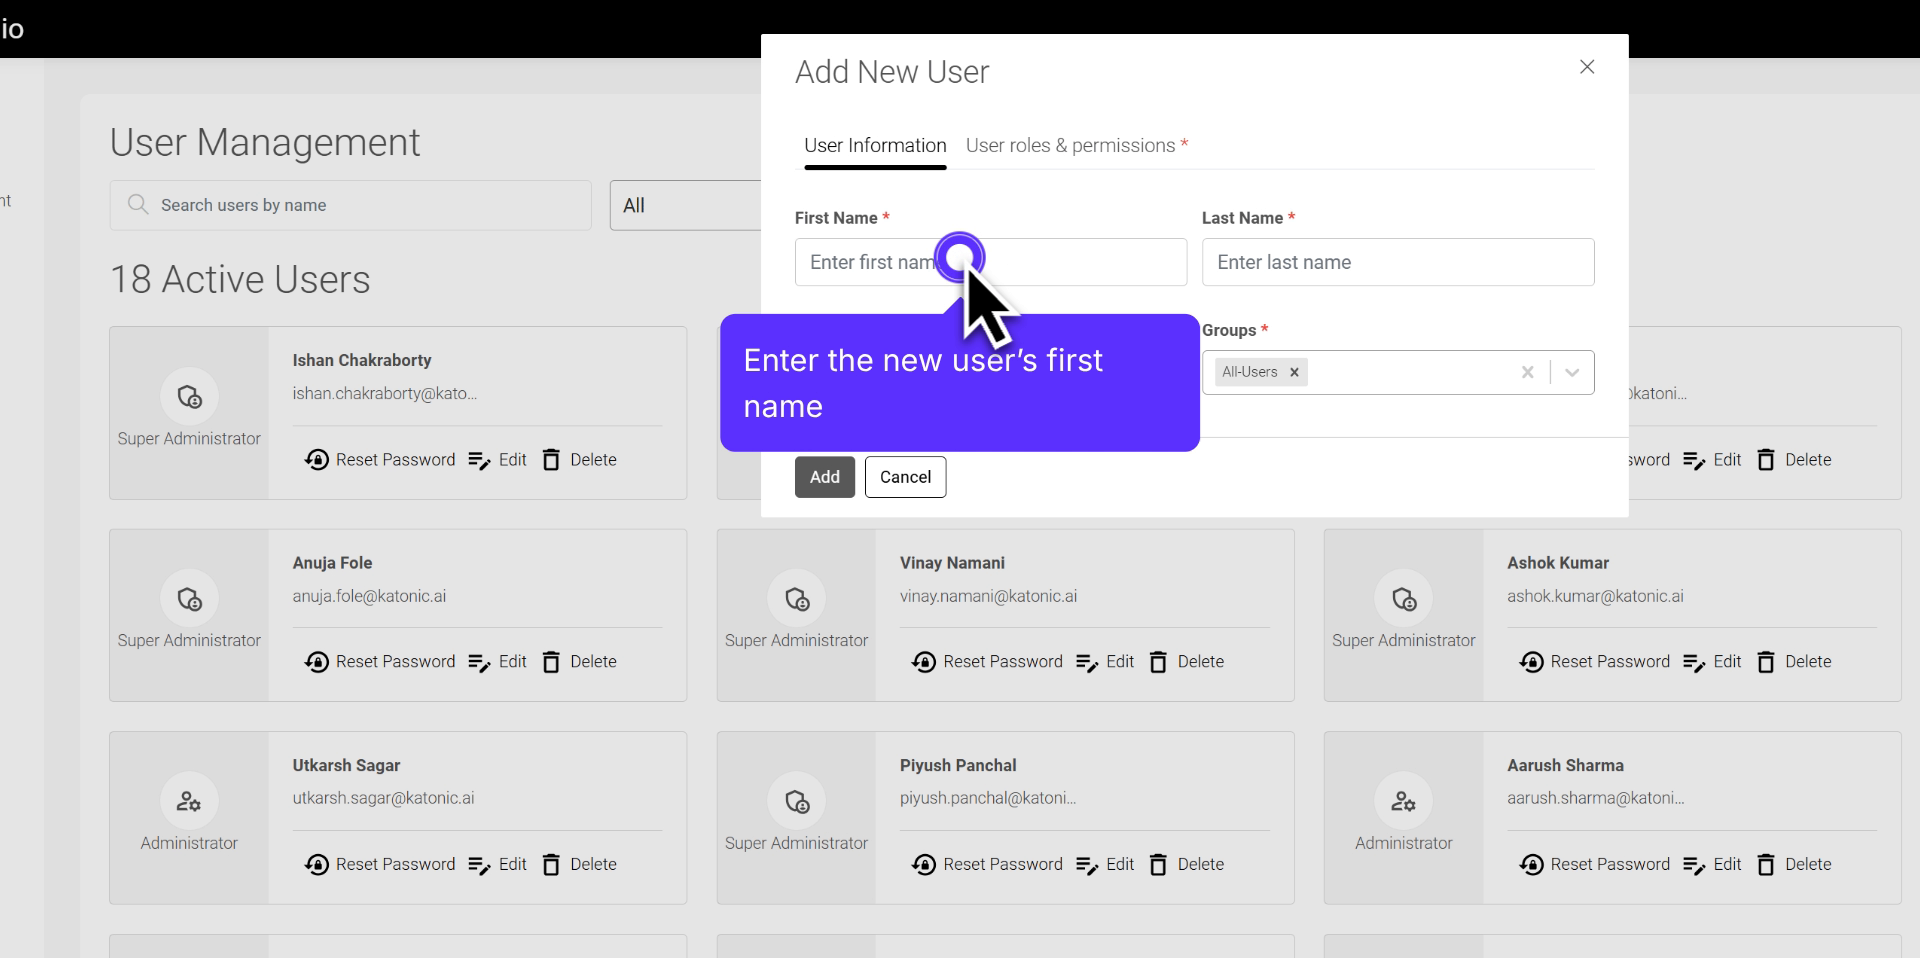
Task: Click search magnifier icon in user search
Action: tap(138, 205)
